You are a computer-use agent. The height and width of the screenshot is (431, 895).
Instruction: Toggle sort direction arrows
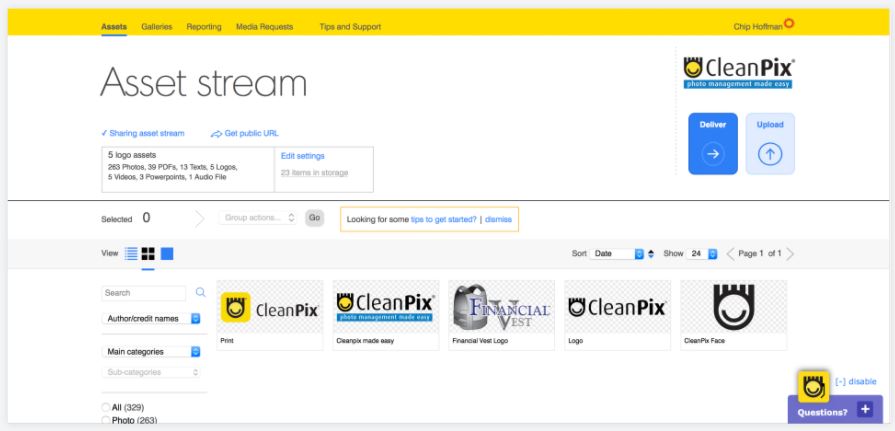point(651,253)
